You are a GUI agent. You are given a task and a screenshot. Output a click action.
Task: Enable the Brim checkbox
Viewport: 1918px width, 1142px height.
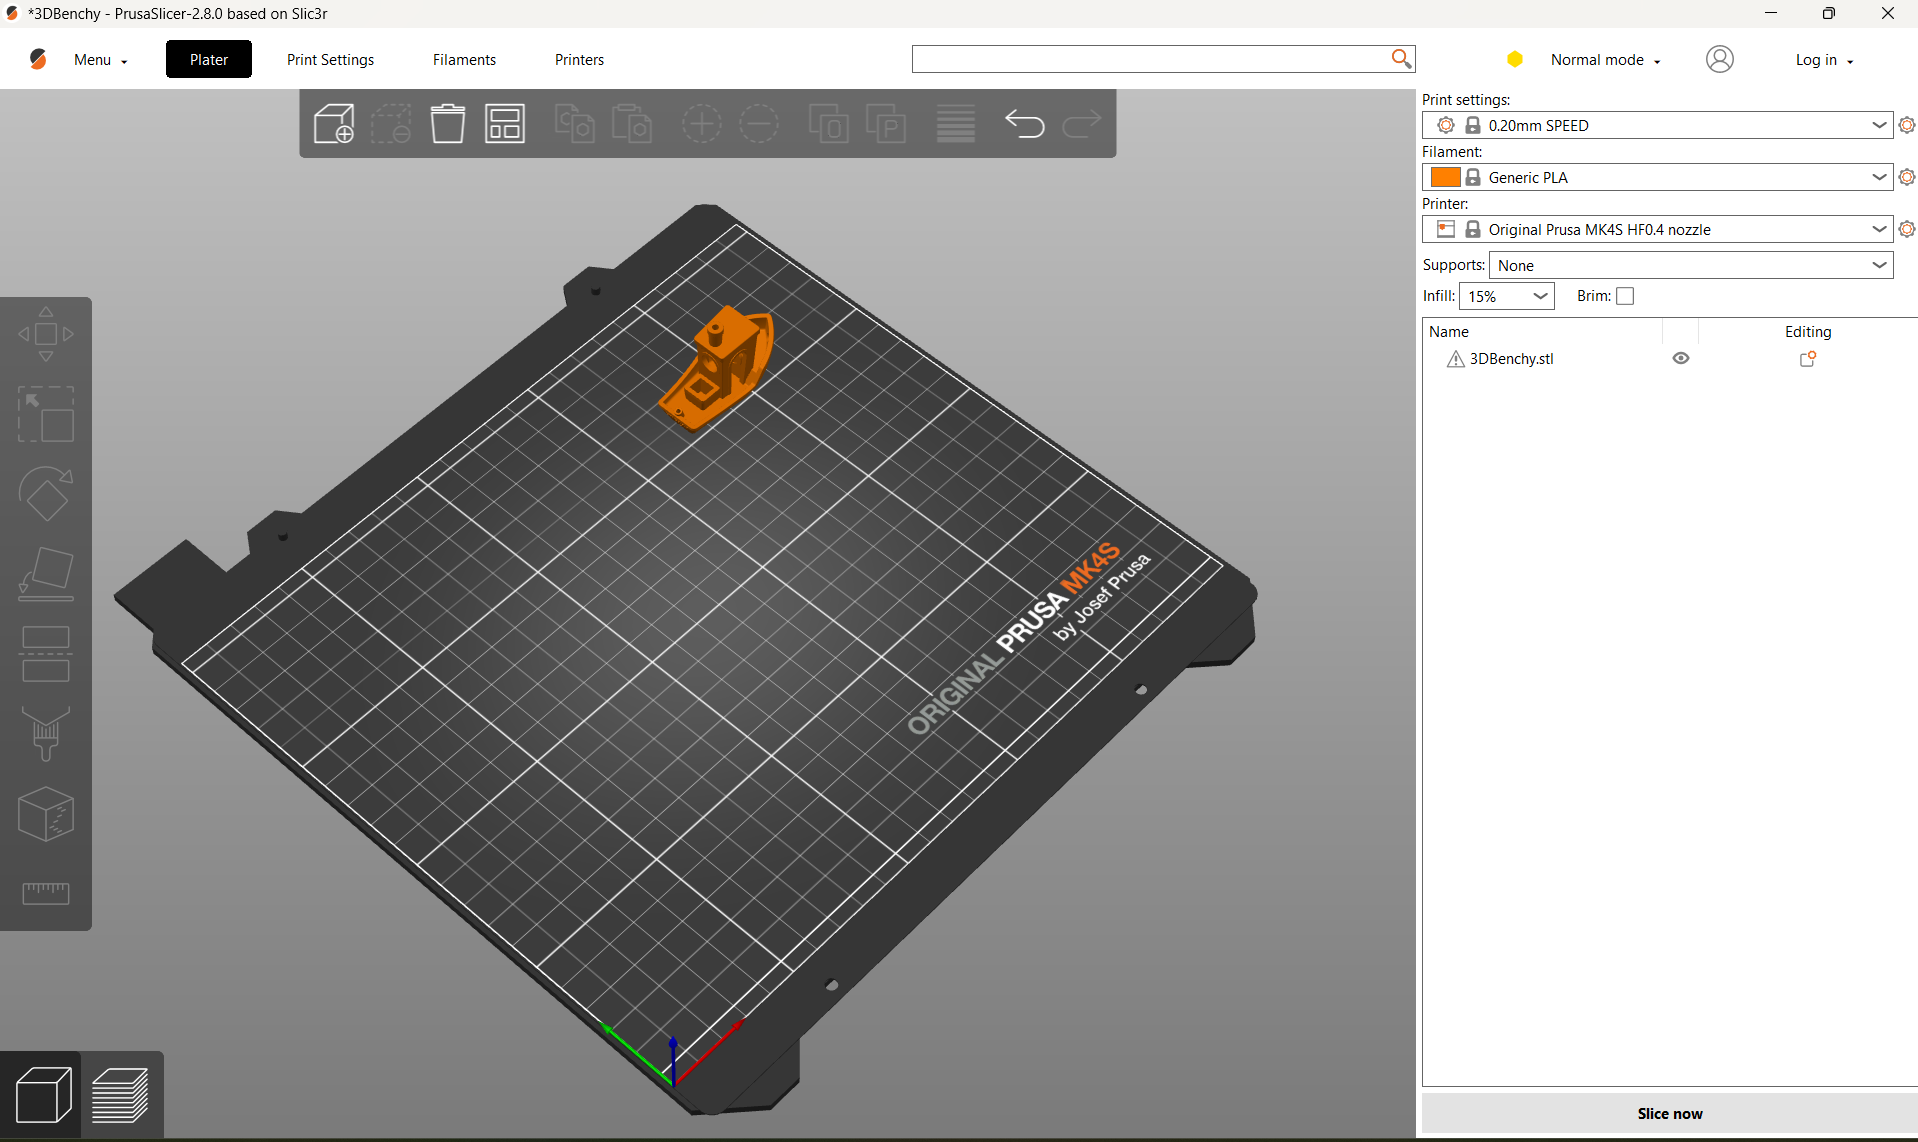click(1625, 296)
